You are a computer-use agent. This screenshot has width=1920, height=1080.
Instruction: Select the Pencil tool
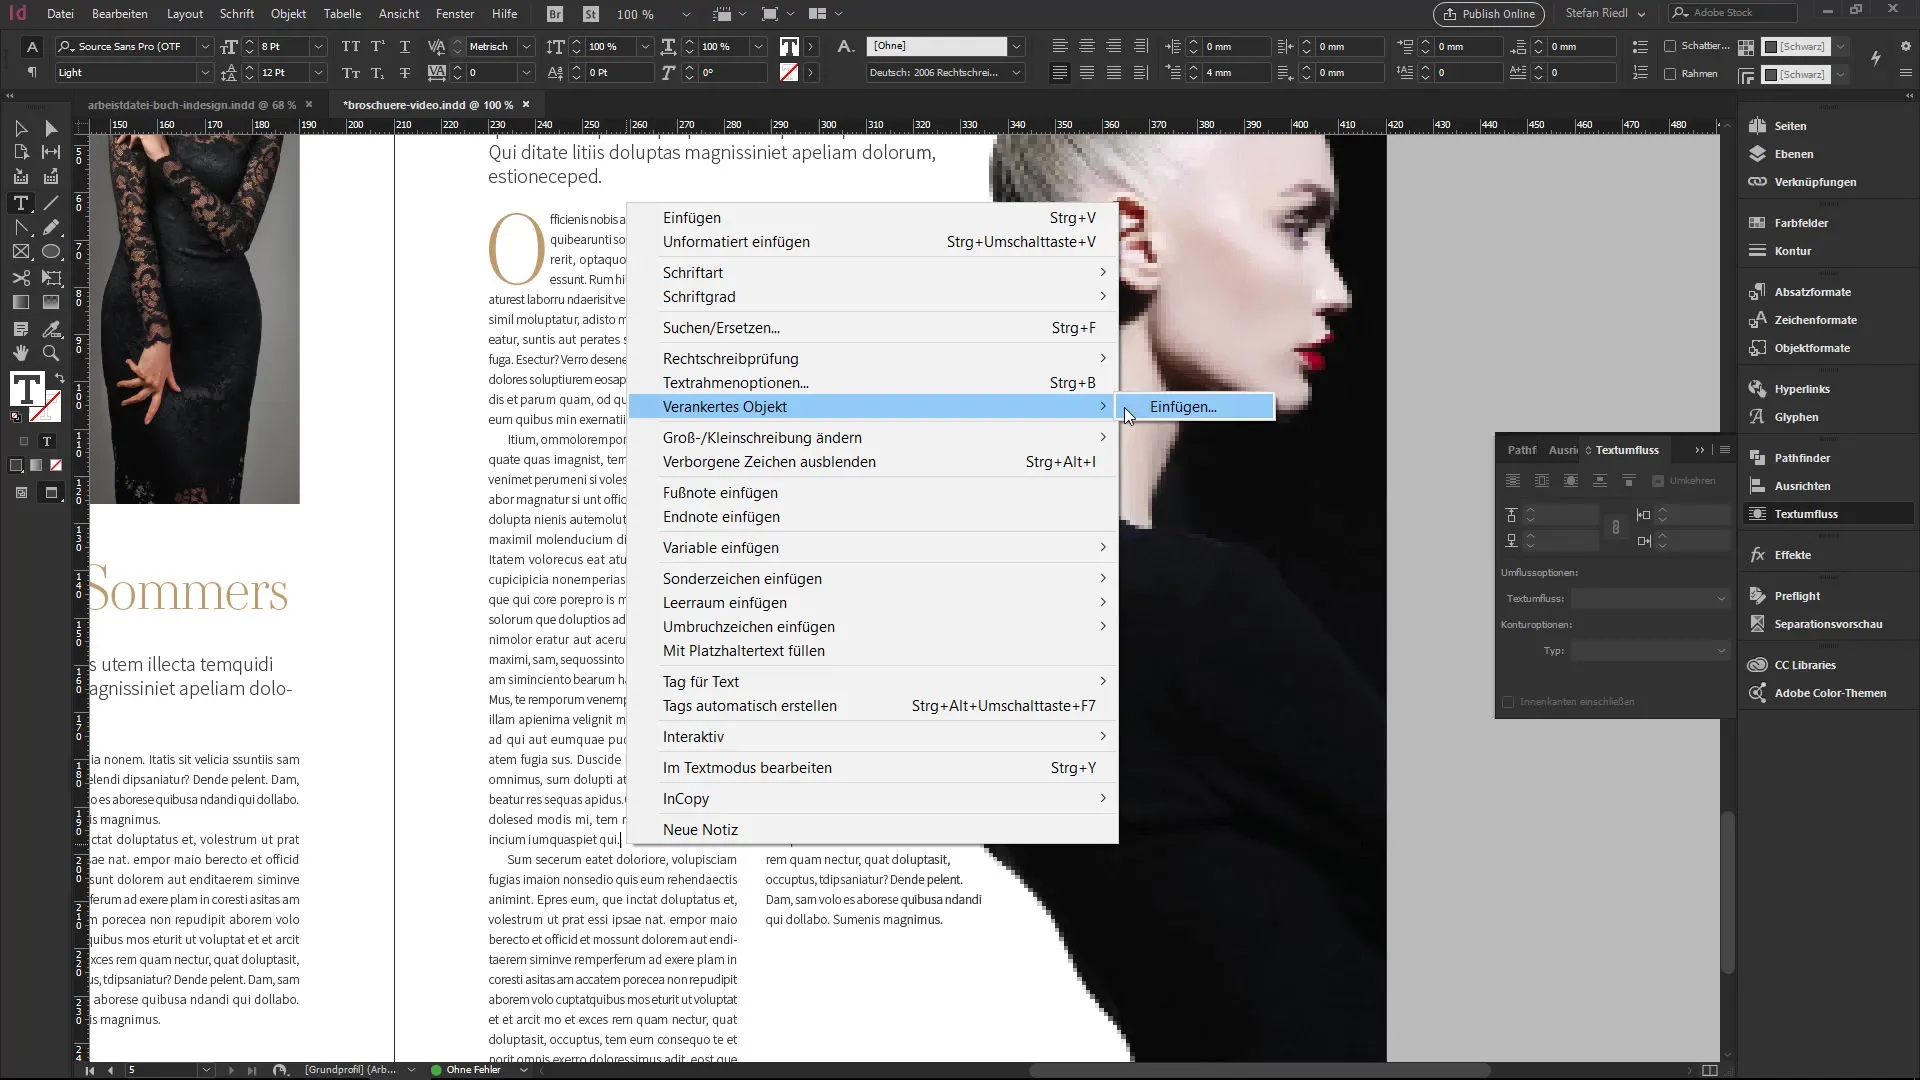pos(51,228)
